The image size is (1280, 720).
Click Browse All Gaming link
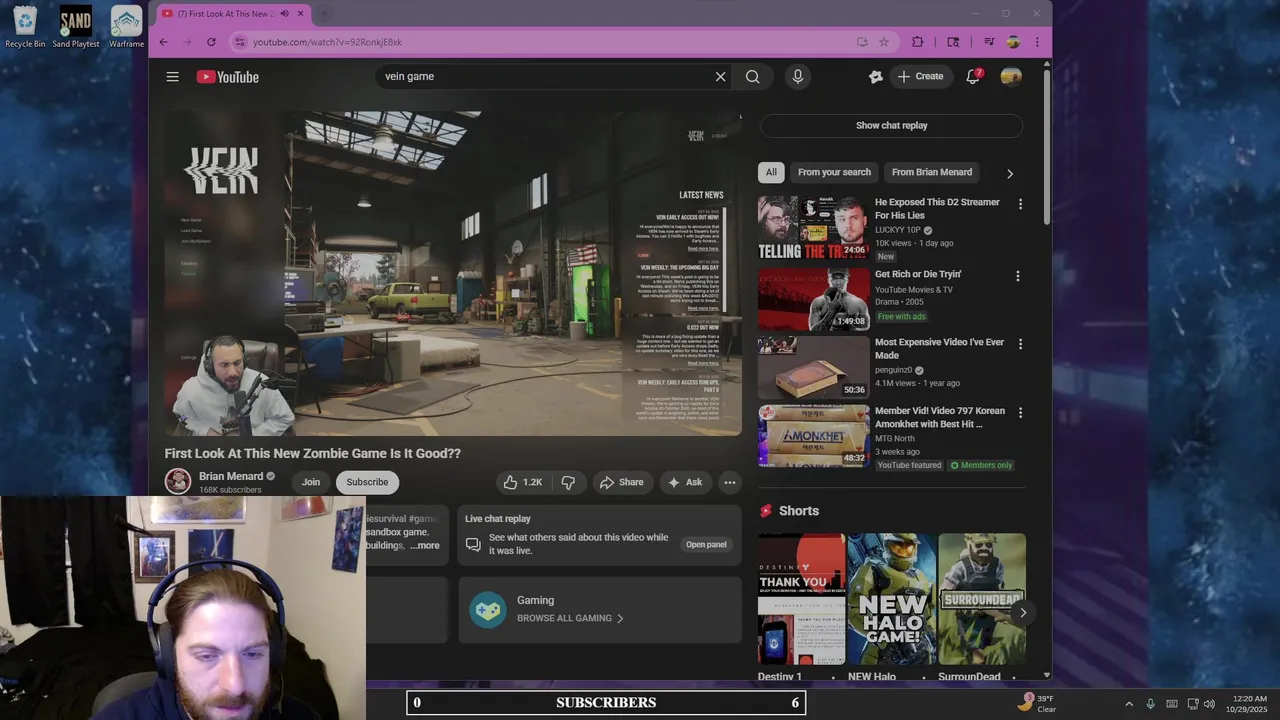click(570, 618)
